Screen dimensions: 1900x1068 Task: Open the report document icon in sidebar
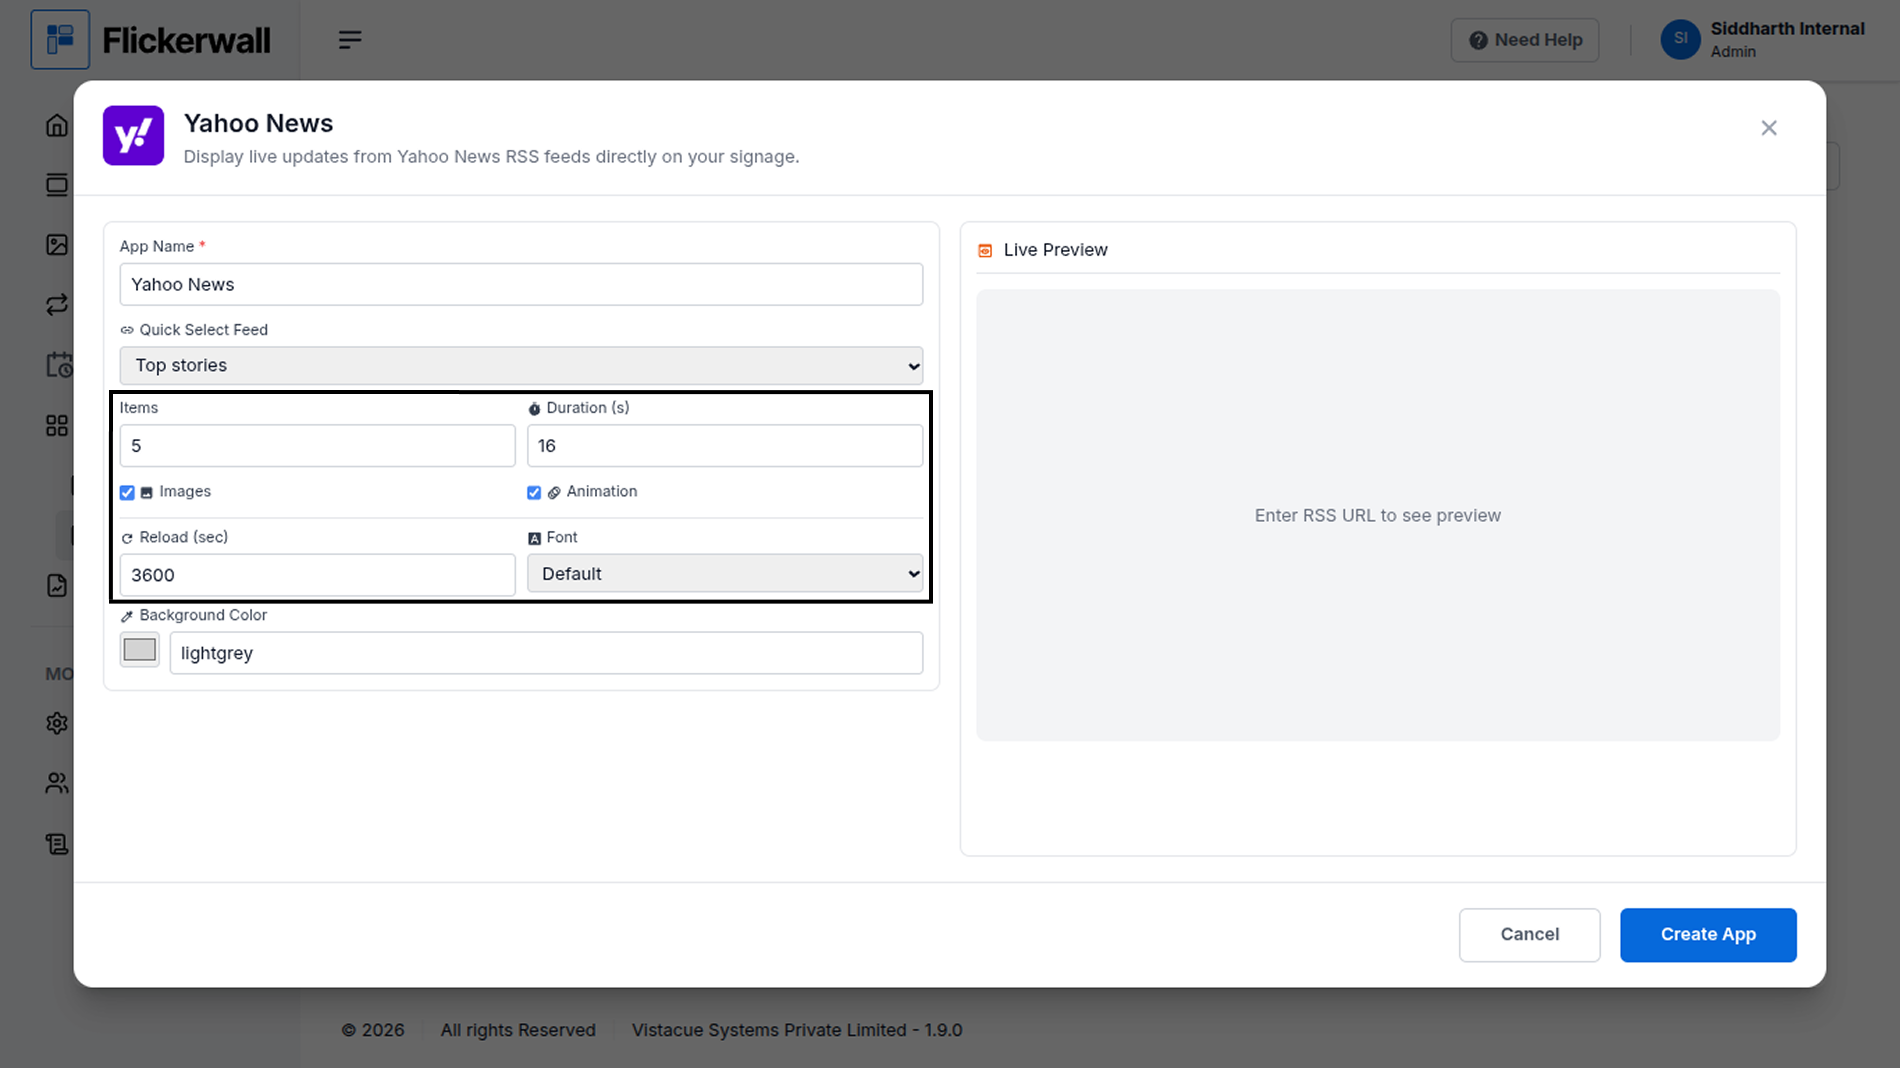pos(57,586)
